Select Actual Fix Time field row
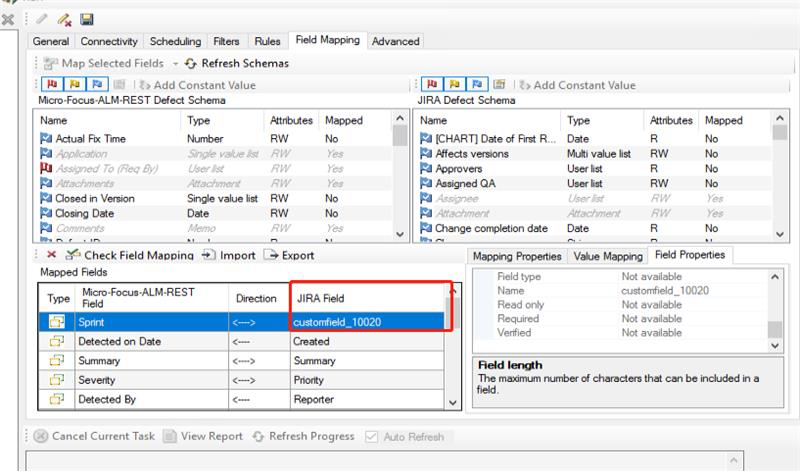800x471 pixels. (214, 139)
